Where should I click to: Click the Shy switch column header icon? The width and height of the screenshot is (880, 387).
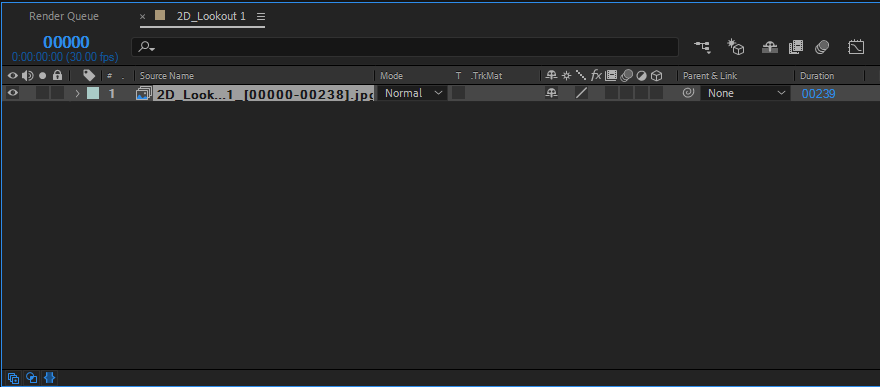pos(552,75)
